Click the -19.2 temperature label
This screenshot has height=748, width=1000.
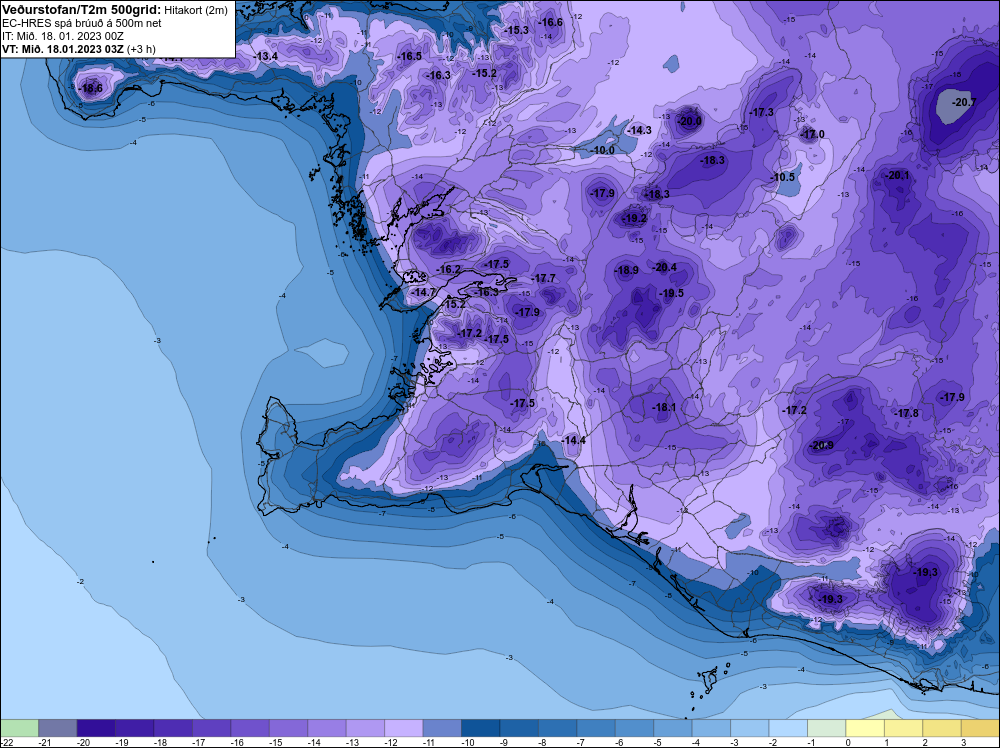tap(635, 218)
